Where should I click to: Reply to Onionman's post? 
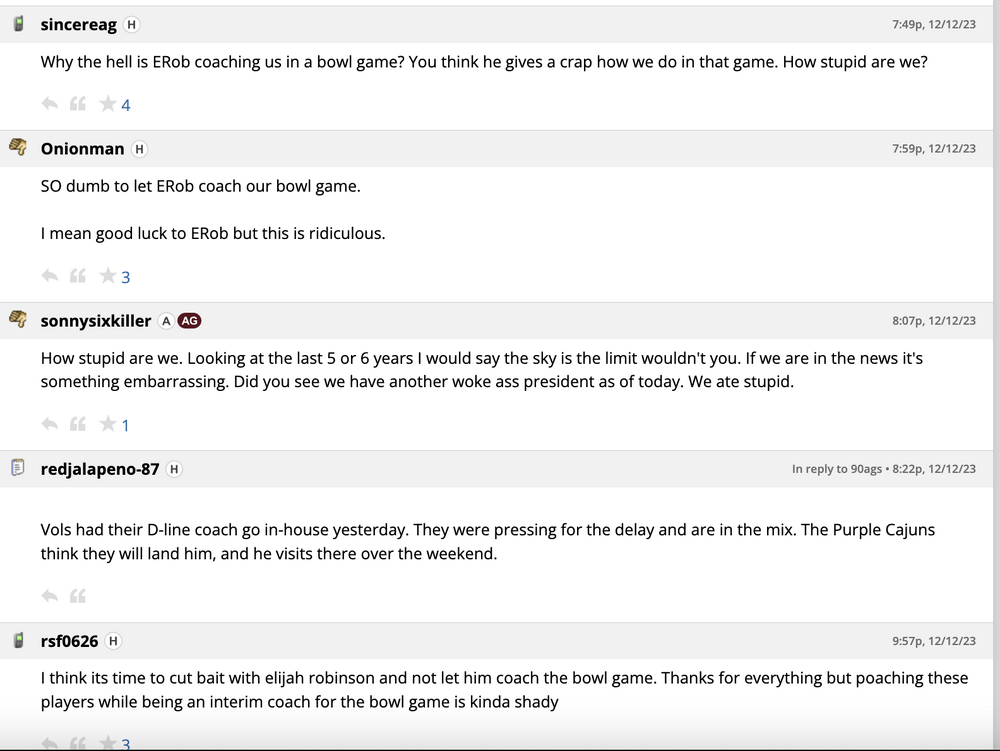pos(49,276)
